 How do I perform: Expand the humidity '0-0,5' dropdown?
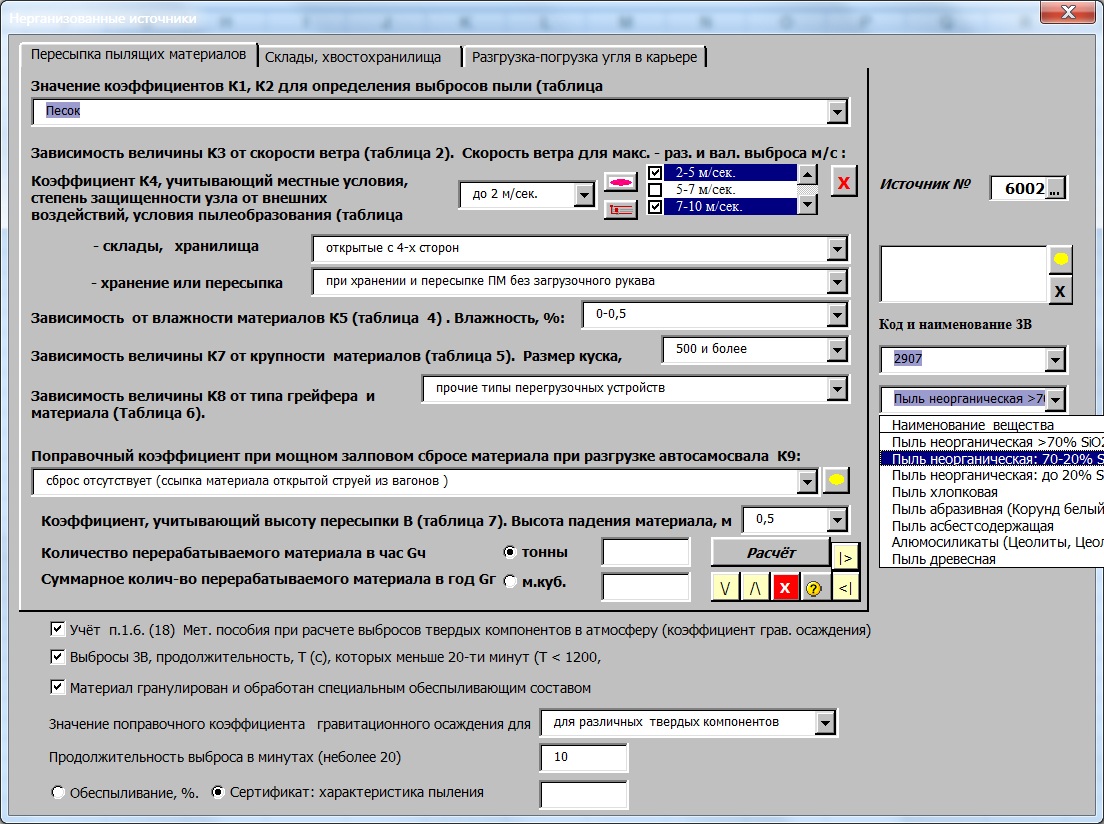tap(837, 316)
